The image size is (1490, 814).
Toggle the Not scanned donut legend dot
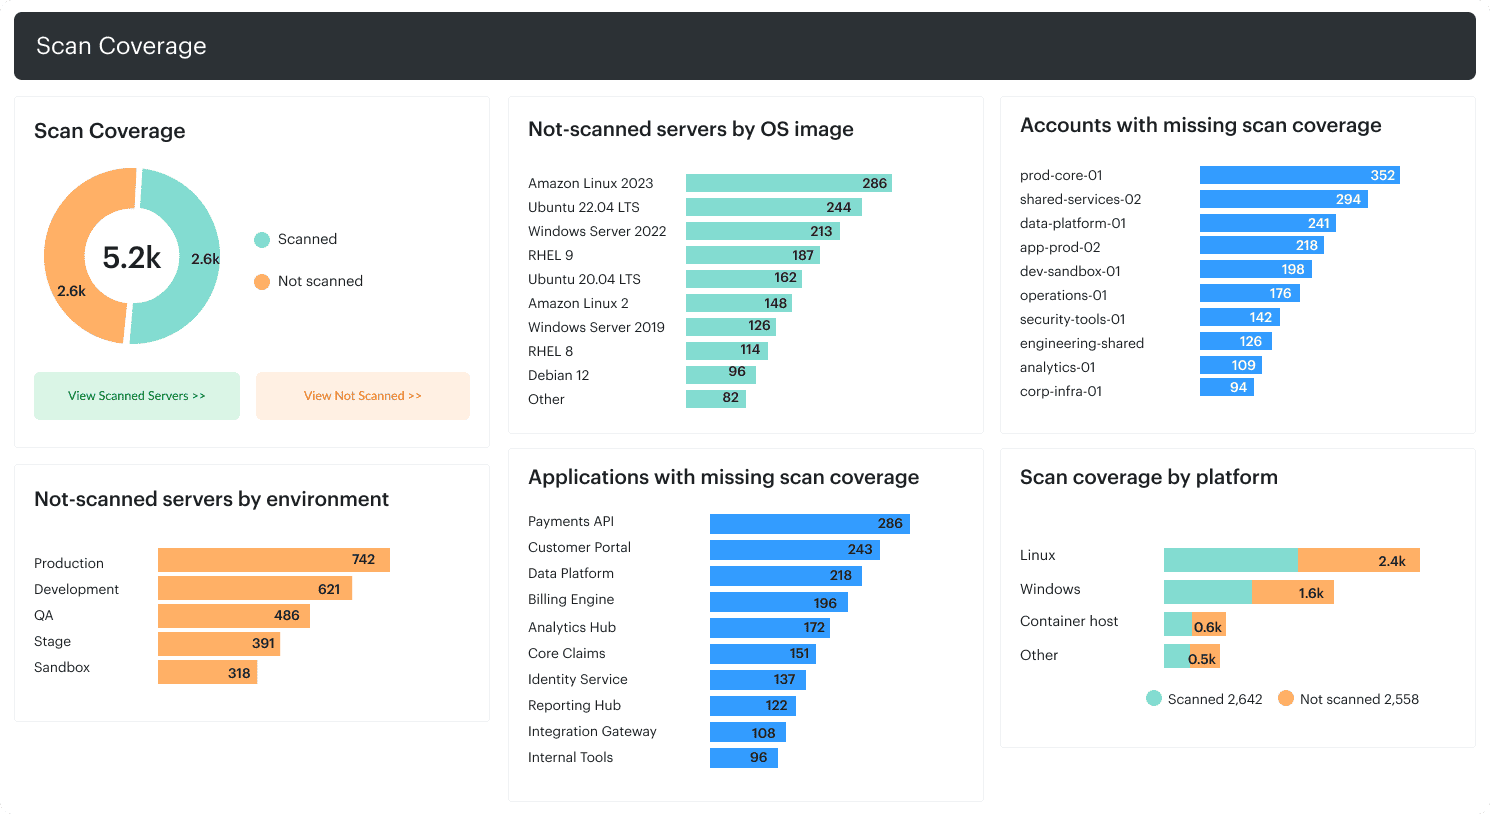coord(262,282)
